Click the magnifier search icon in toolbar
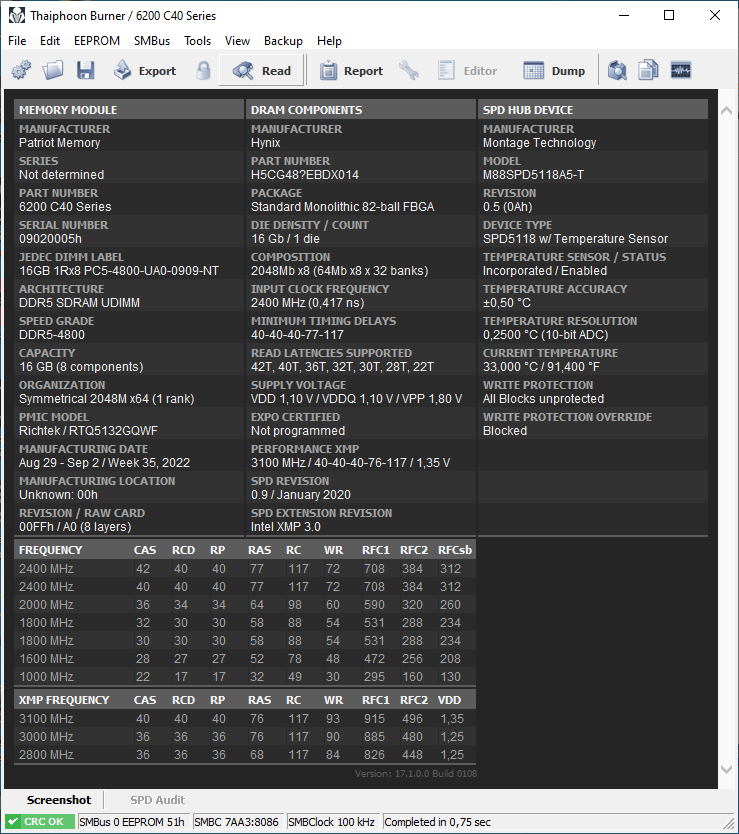739x834 pixels. pos(617,70)
